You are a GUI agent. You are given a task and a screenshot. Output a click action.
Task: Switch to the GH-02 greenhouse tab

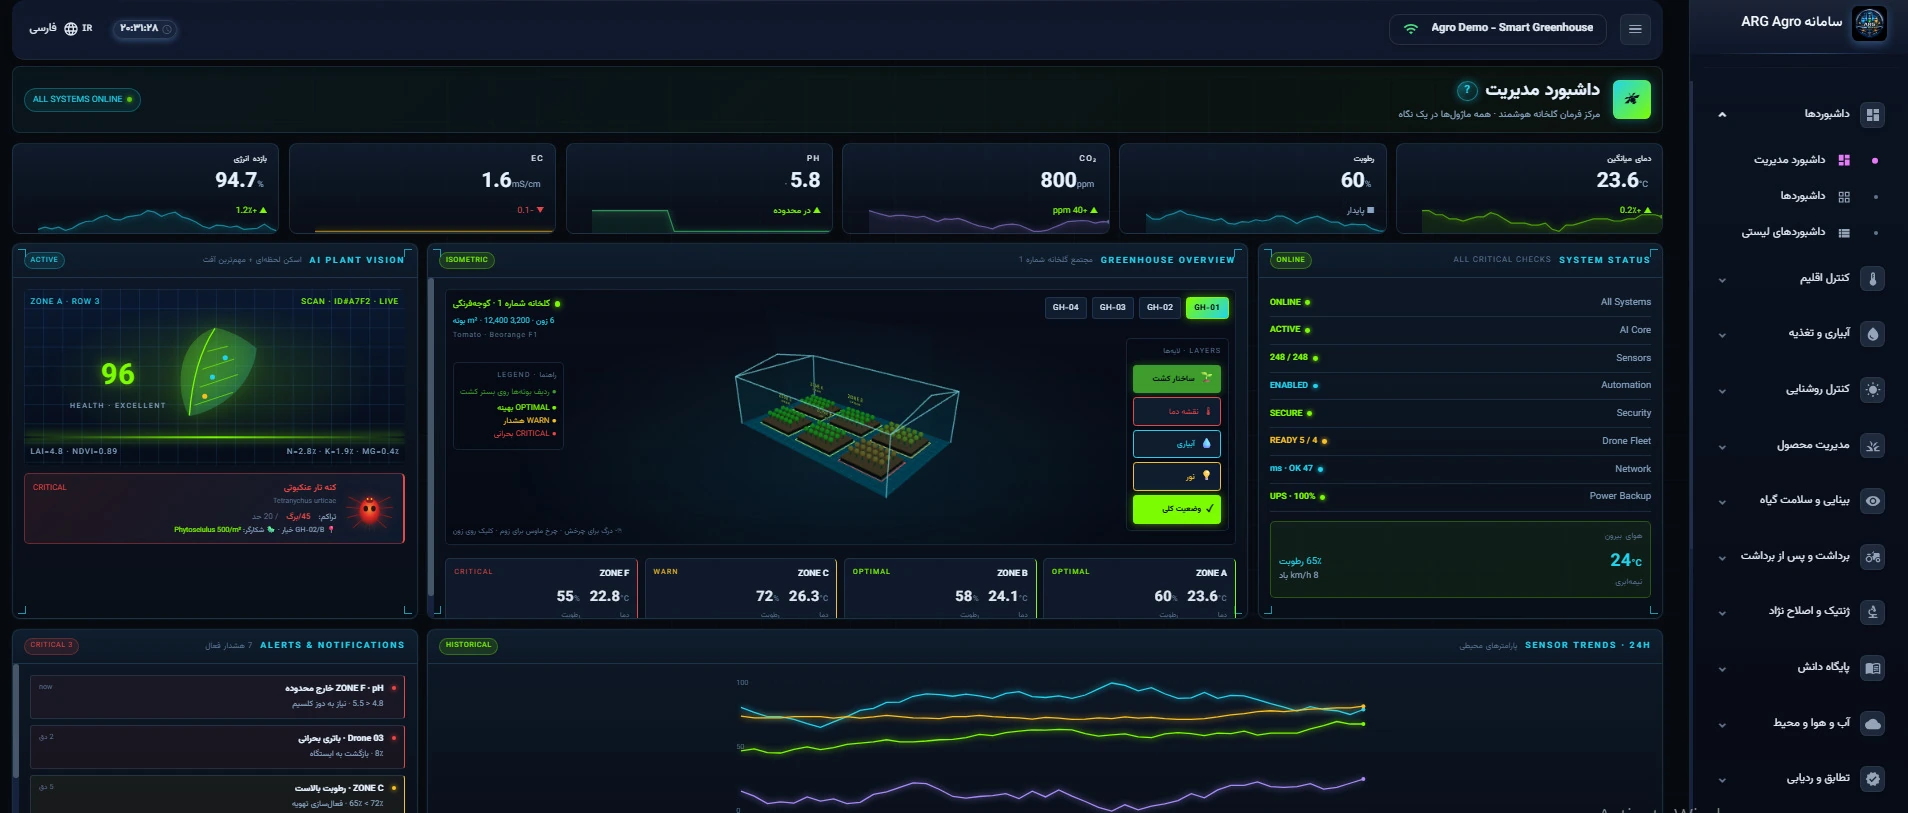tap(1160, 308)
